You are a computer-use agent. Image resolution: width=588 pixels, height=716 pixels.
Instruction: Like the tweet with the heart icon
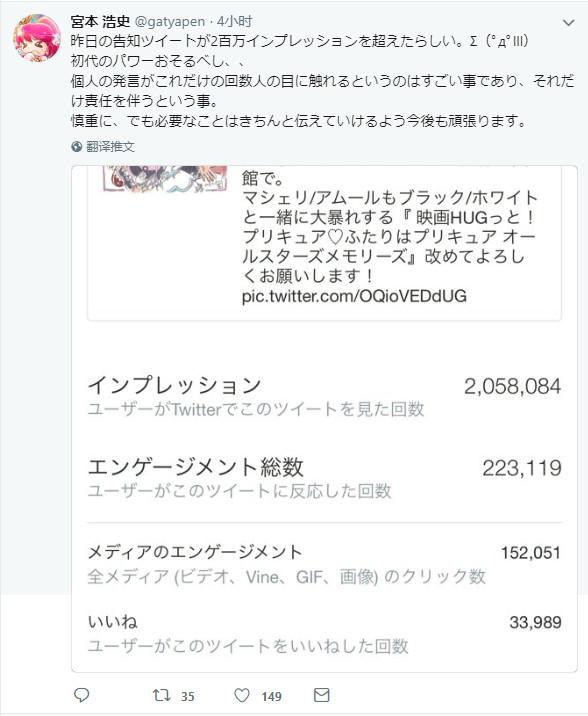pos(242,695)
